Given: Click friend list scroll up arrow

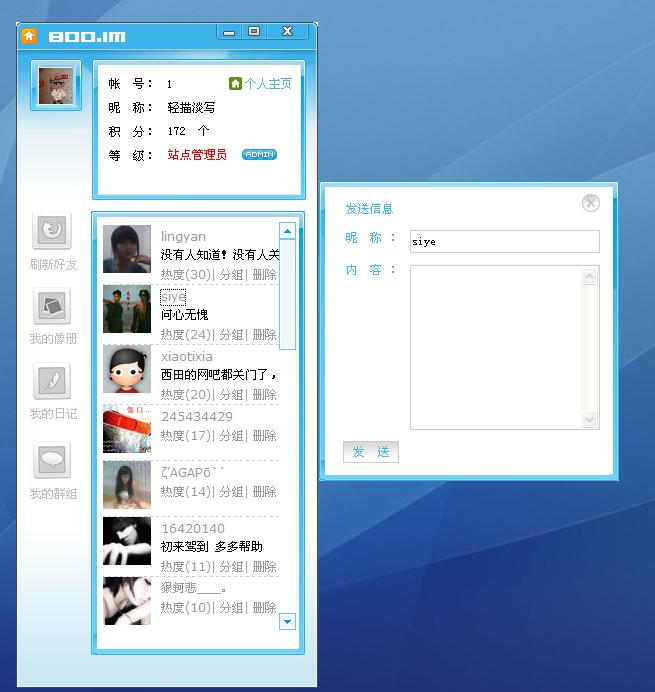Looking at the screenshot, I should 287,231.
